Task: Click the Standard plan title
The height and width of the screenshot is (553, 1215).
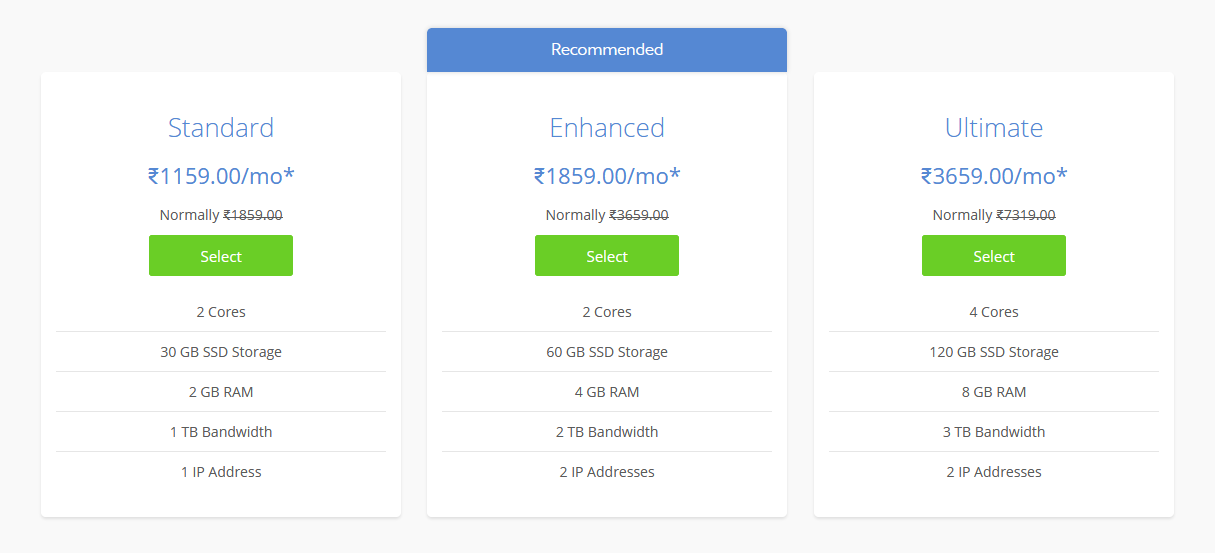Action: point(221,128)
